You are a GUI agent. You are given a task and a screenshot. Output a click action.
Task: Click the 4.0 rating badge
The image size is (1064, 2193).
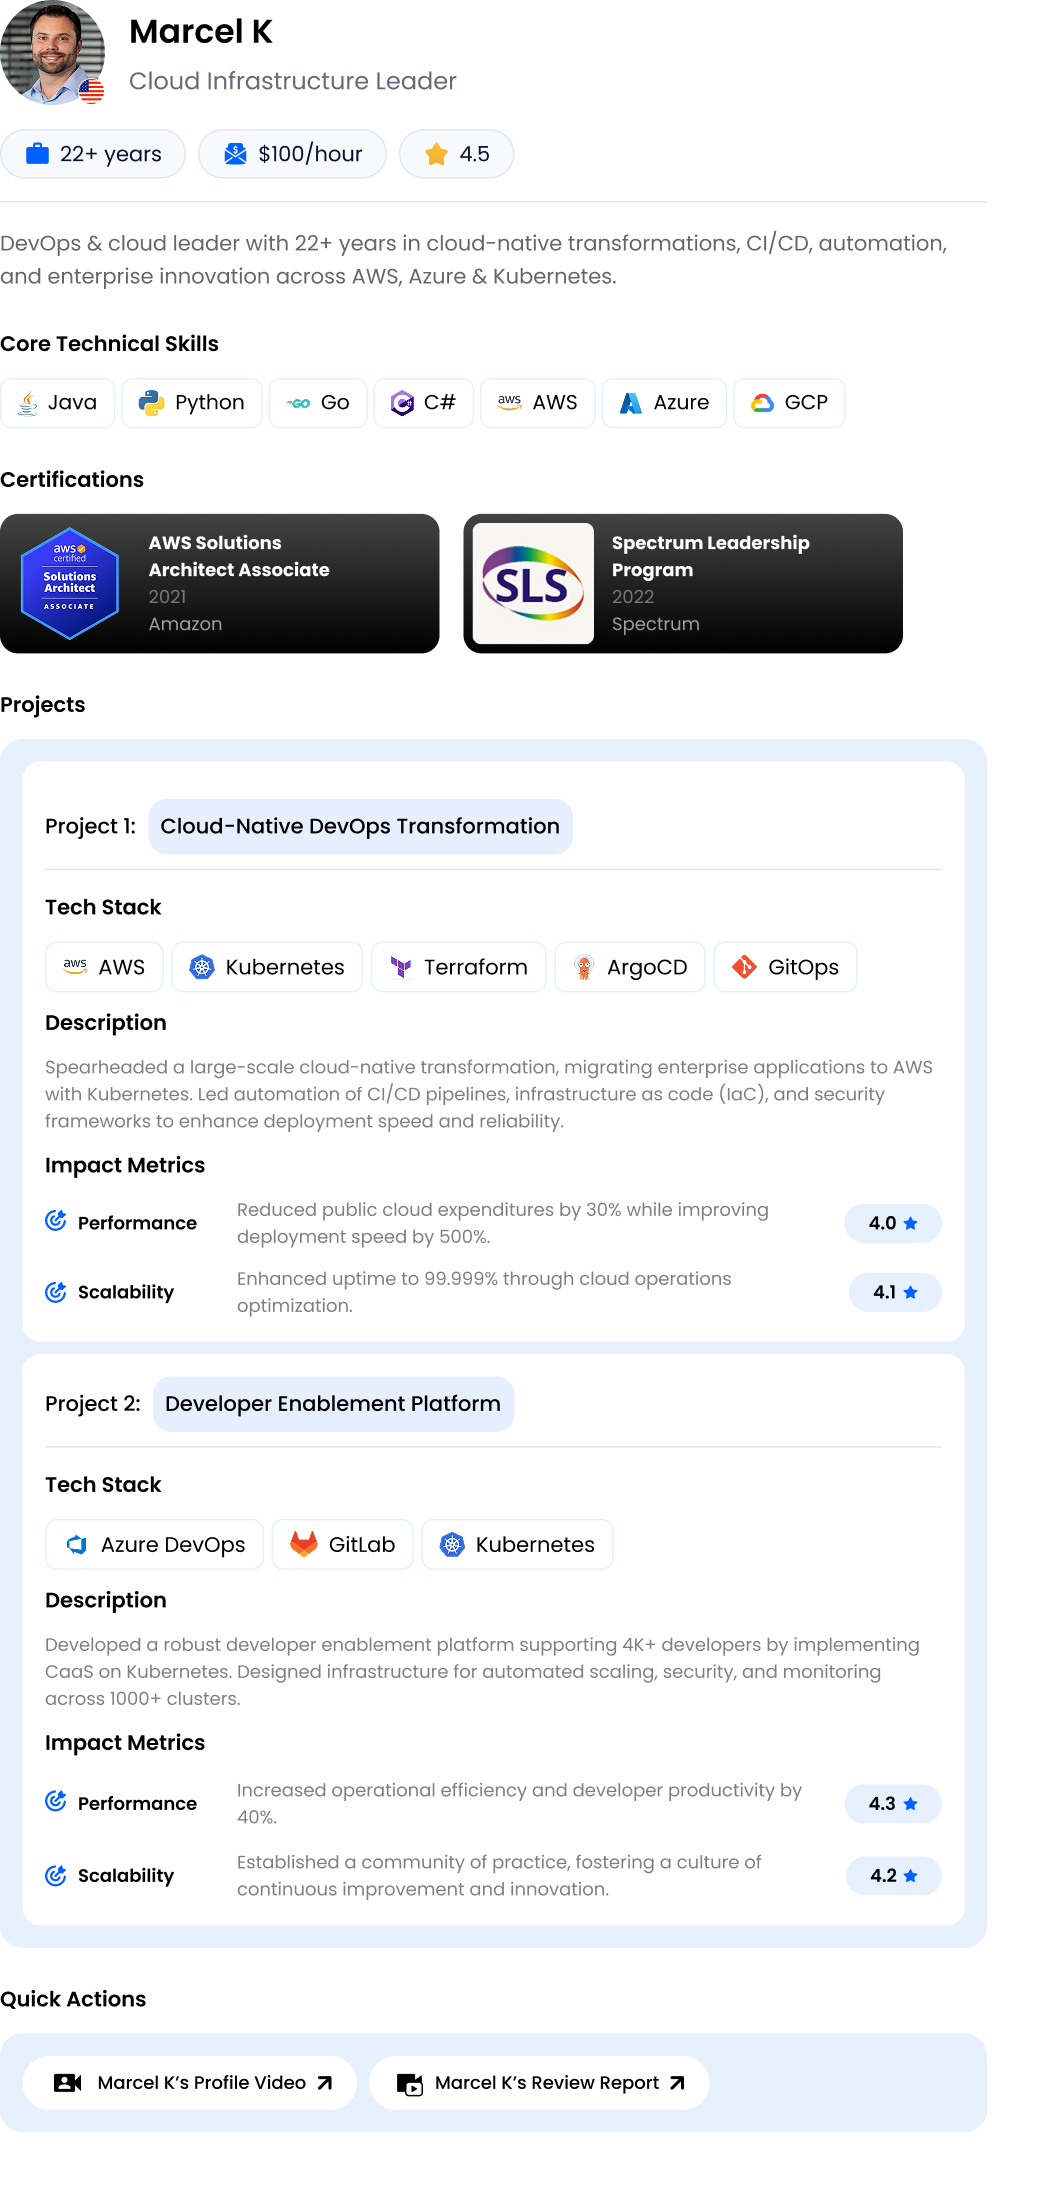[893, 1223]
